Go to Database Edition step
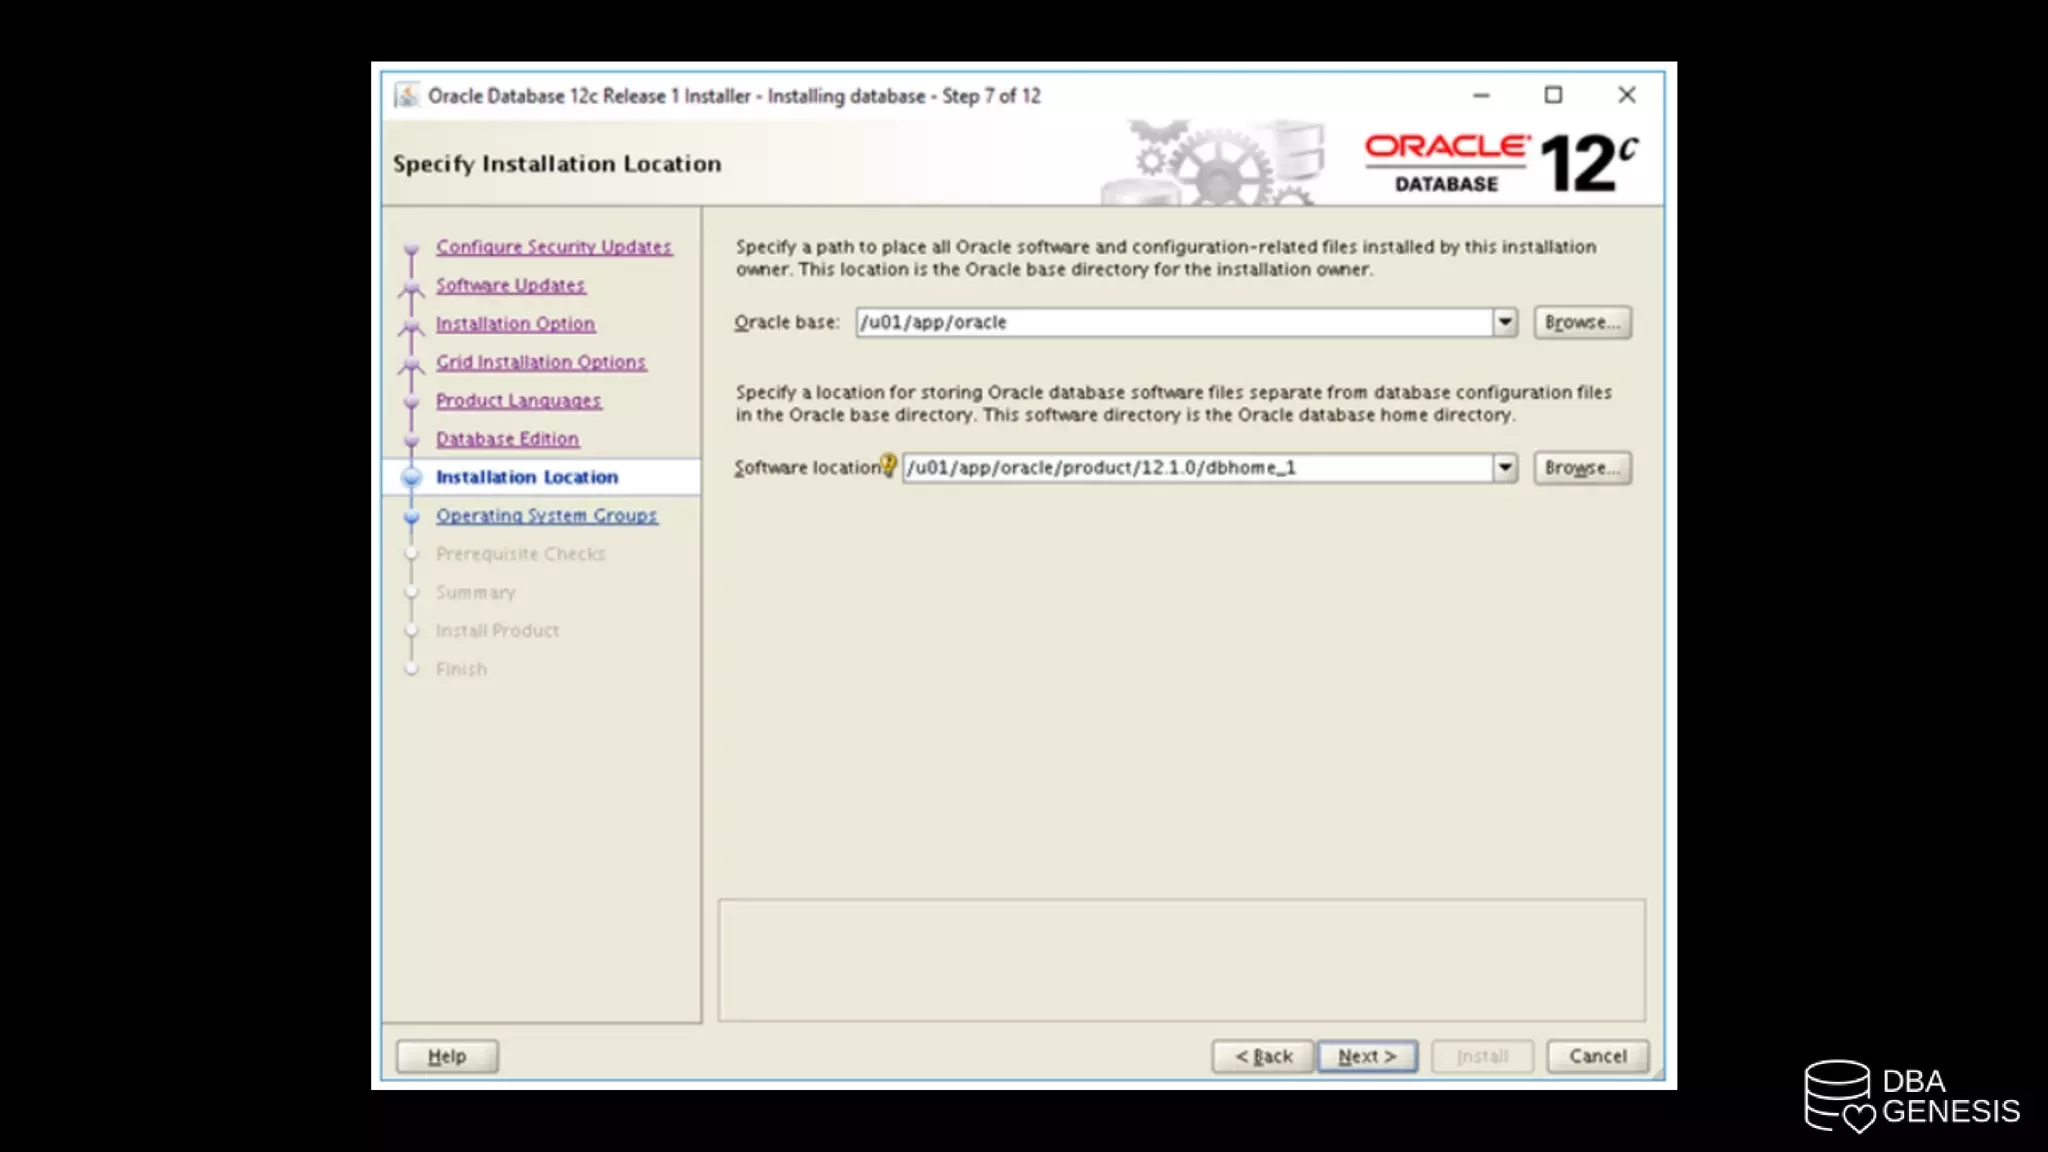This screenshot has width=2048, height=1152. coord(507,439)
